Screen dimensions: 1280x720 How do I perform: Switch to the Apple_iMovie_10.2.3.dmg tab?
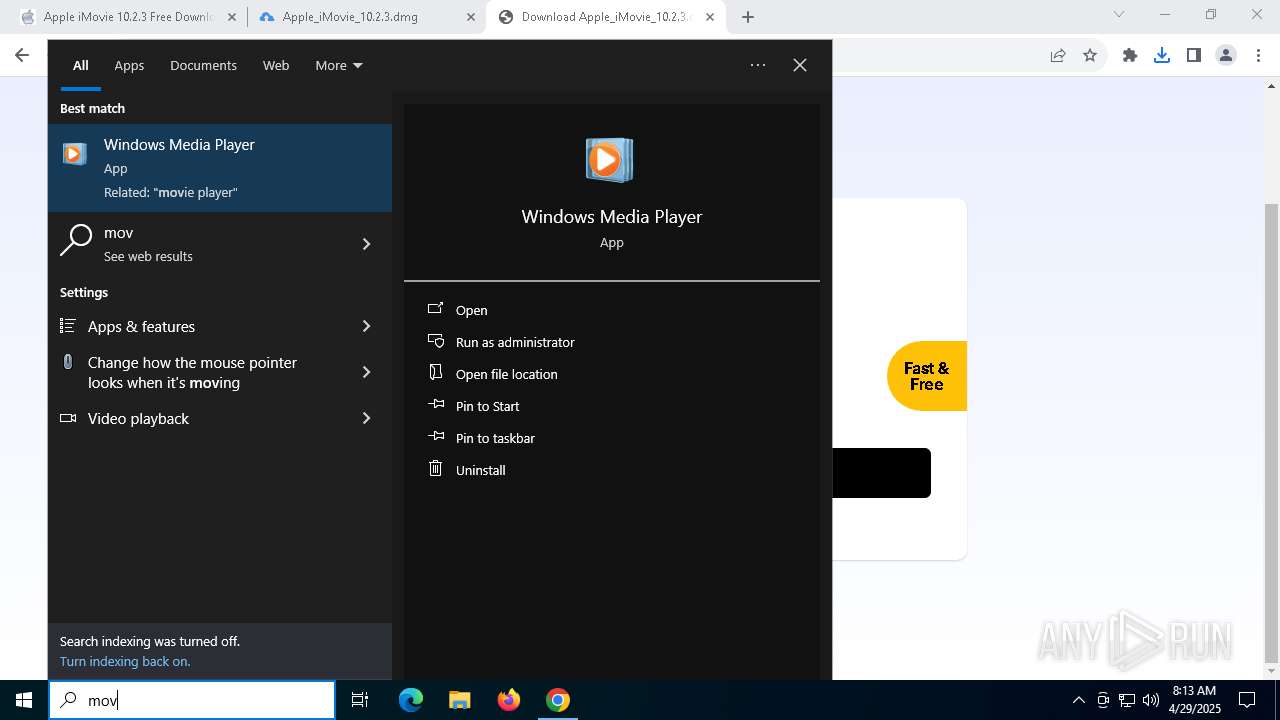(x=366, y=17)
